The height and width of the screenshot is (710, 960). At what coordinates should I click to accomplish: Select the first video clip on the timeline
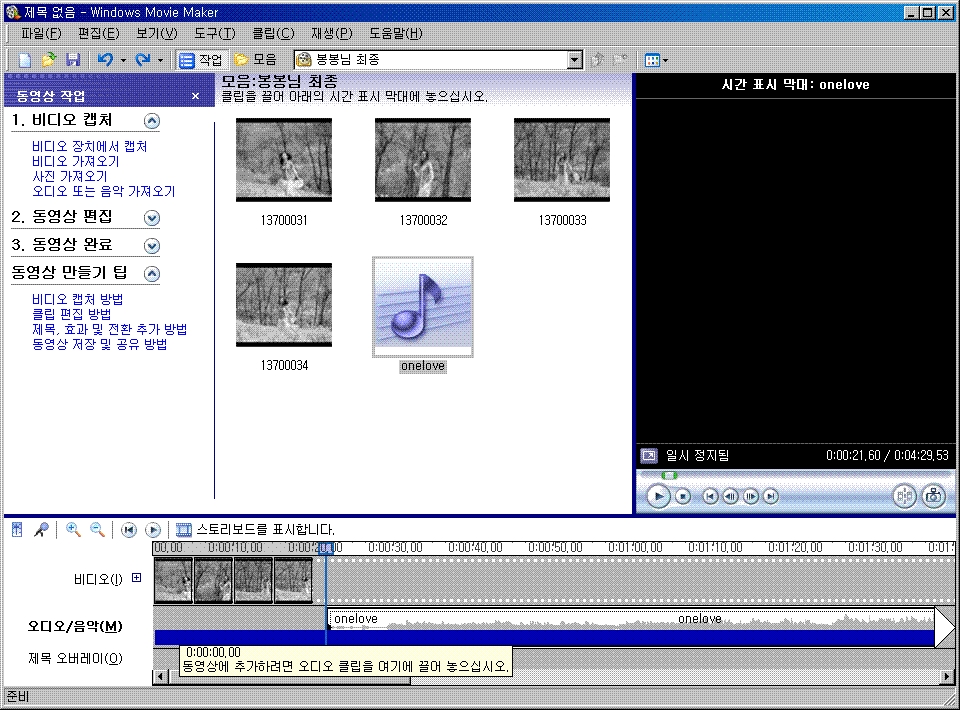174,580
